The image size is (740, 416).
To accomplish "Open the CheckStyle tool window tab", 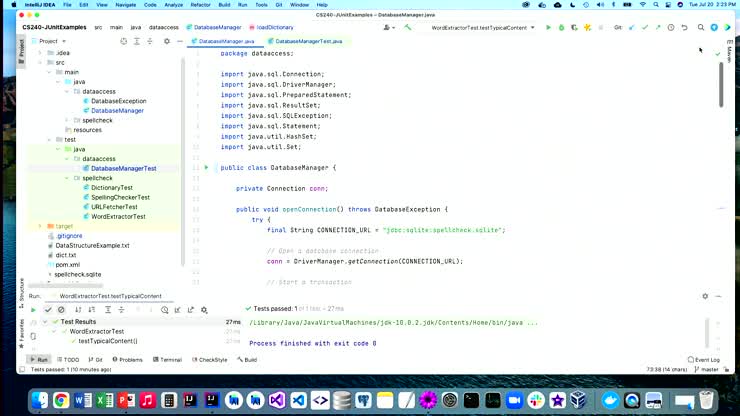I will [210, 360].
